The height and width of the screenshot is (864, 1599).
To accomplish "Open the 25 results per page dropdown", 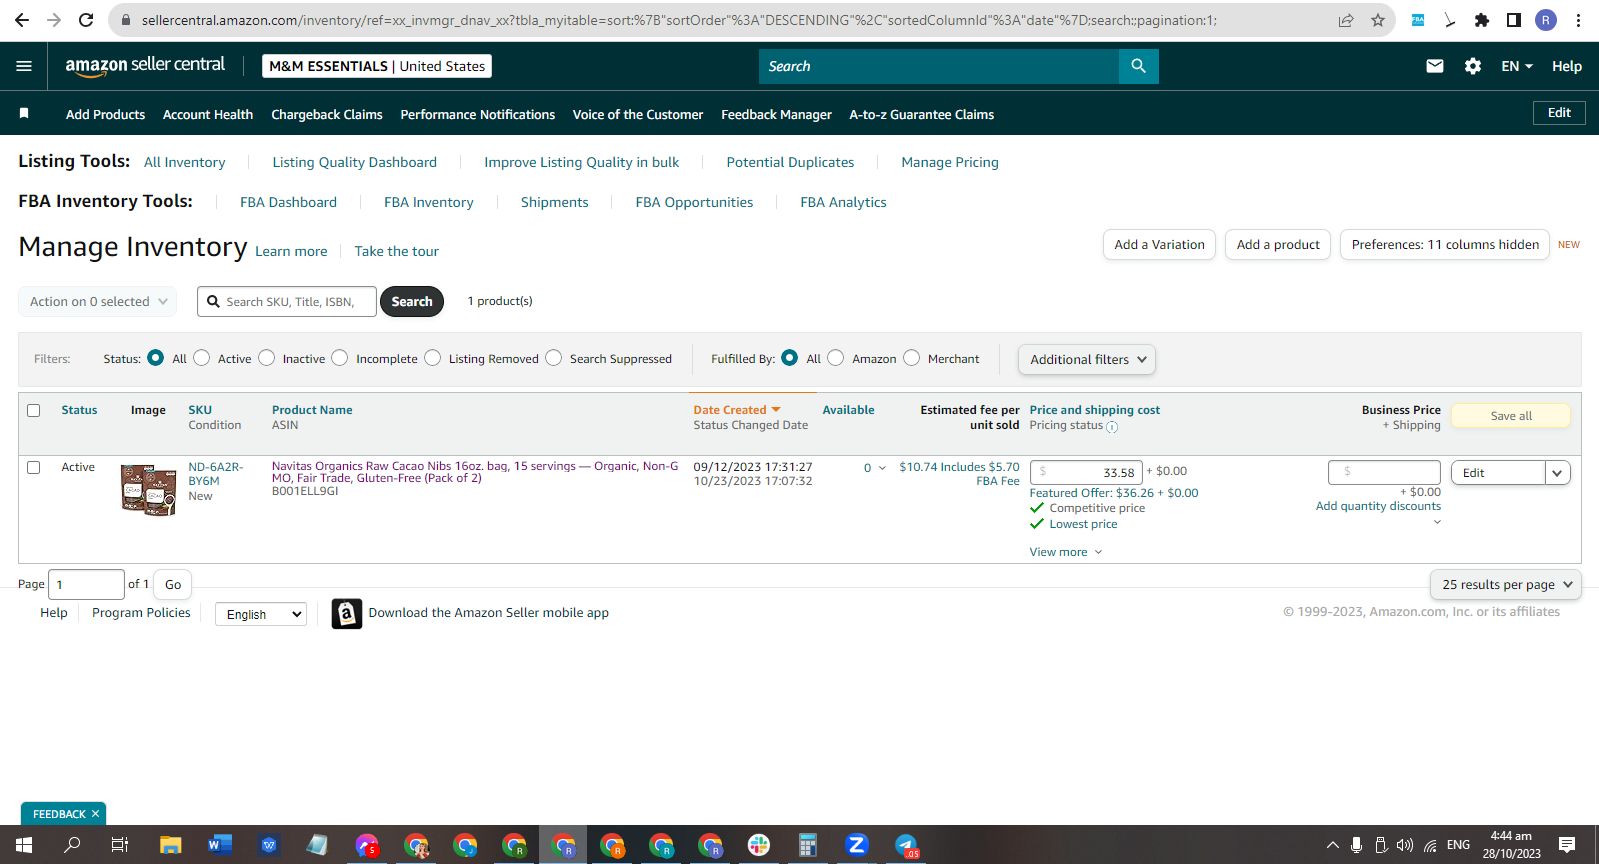I will click(1506, 585).
